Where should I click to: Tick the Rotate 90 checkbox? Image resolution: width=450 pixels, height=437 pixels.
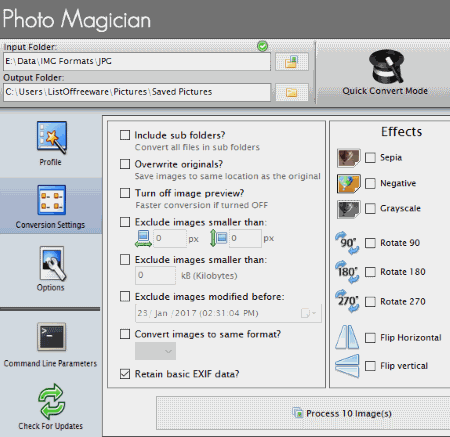coord(370,243)
